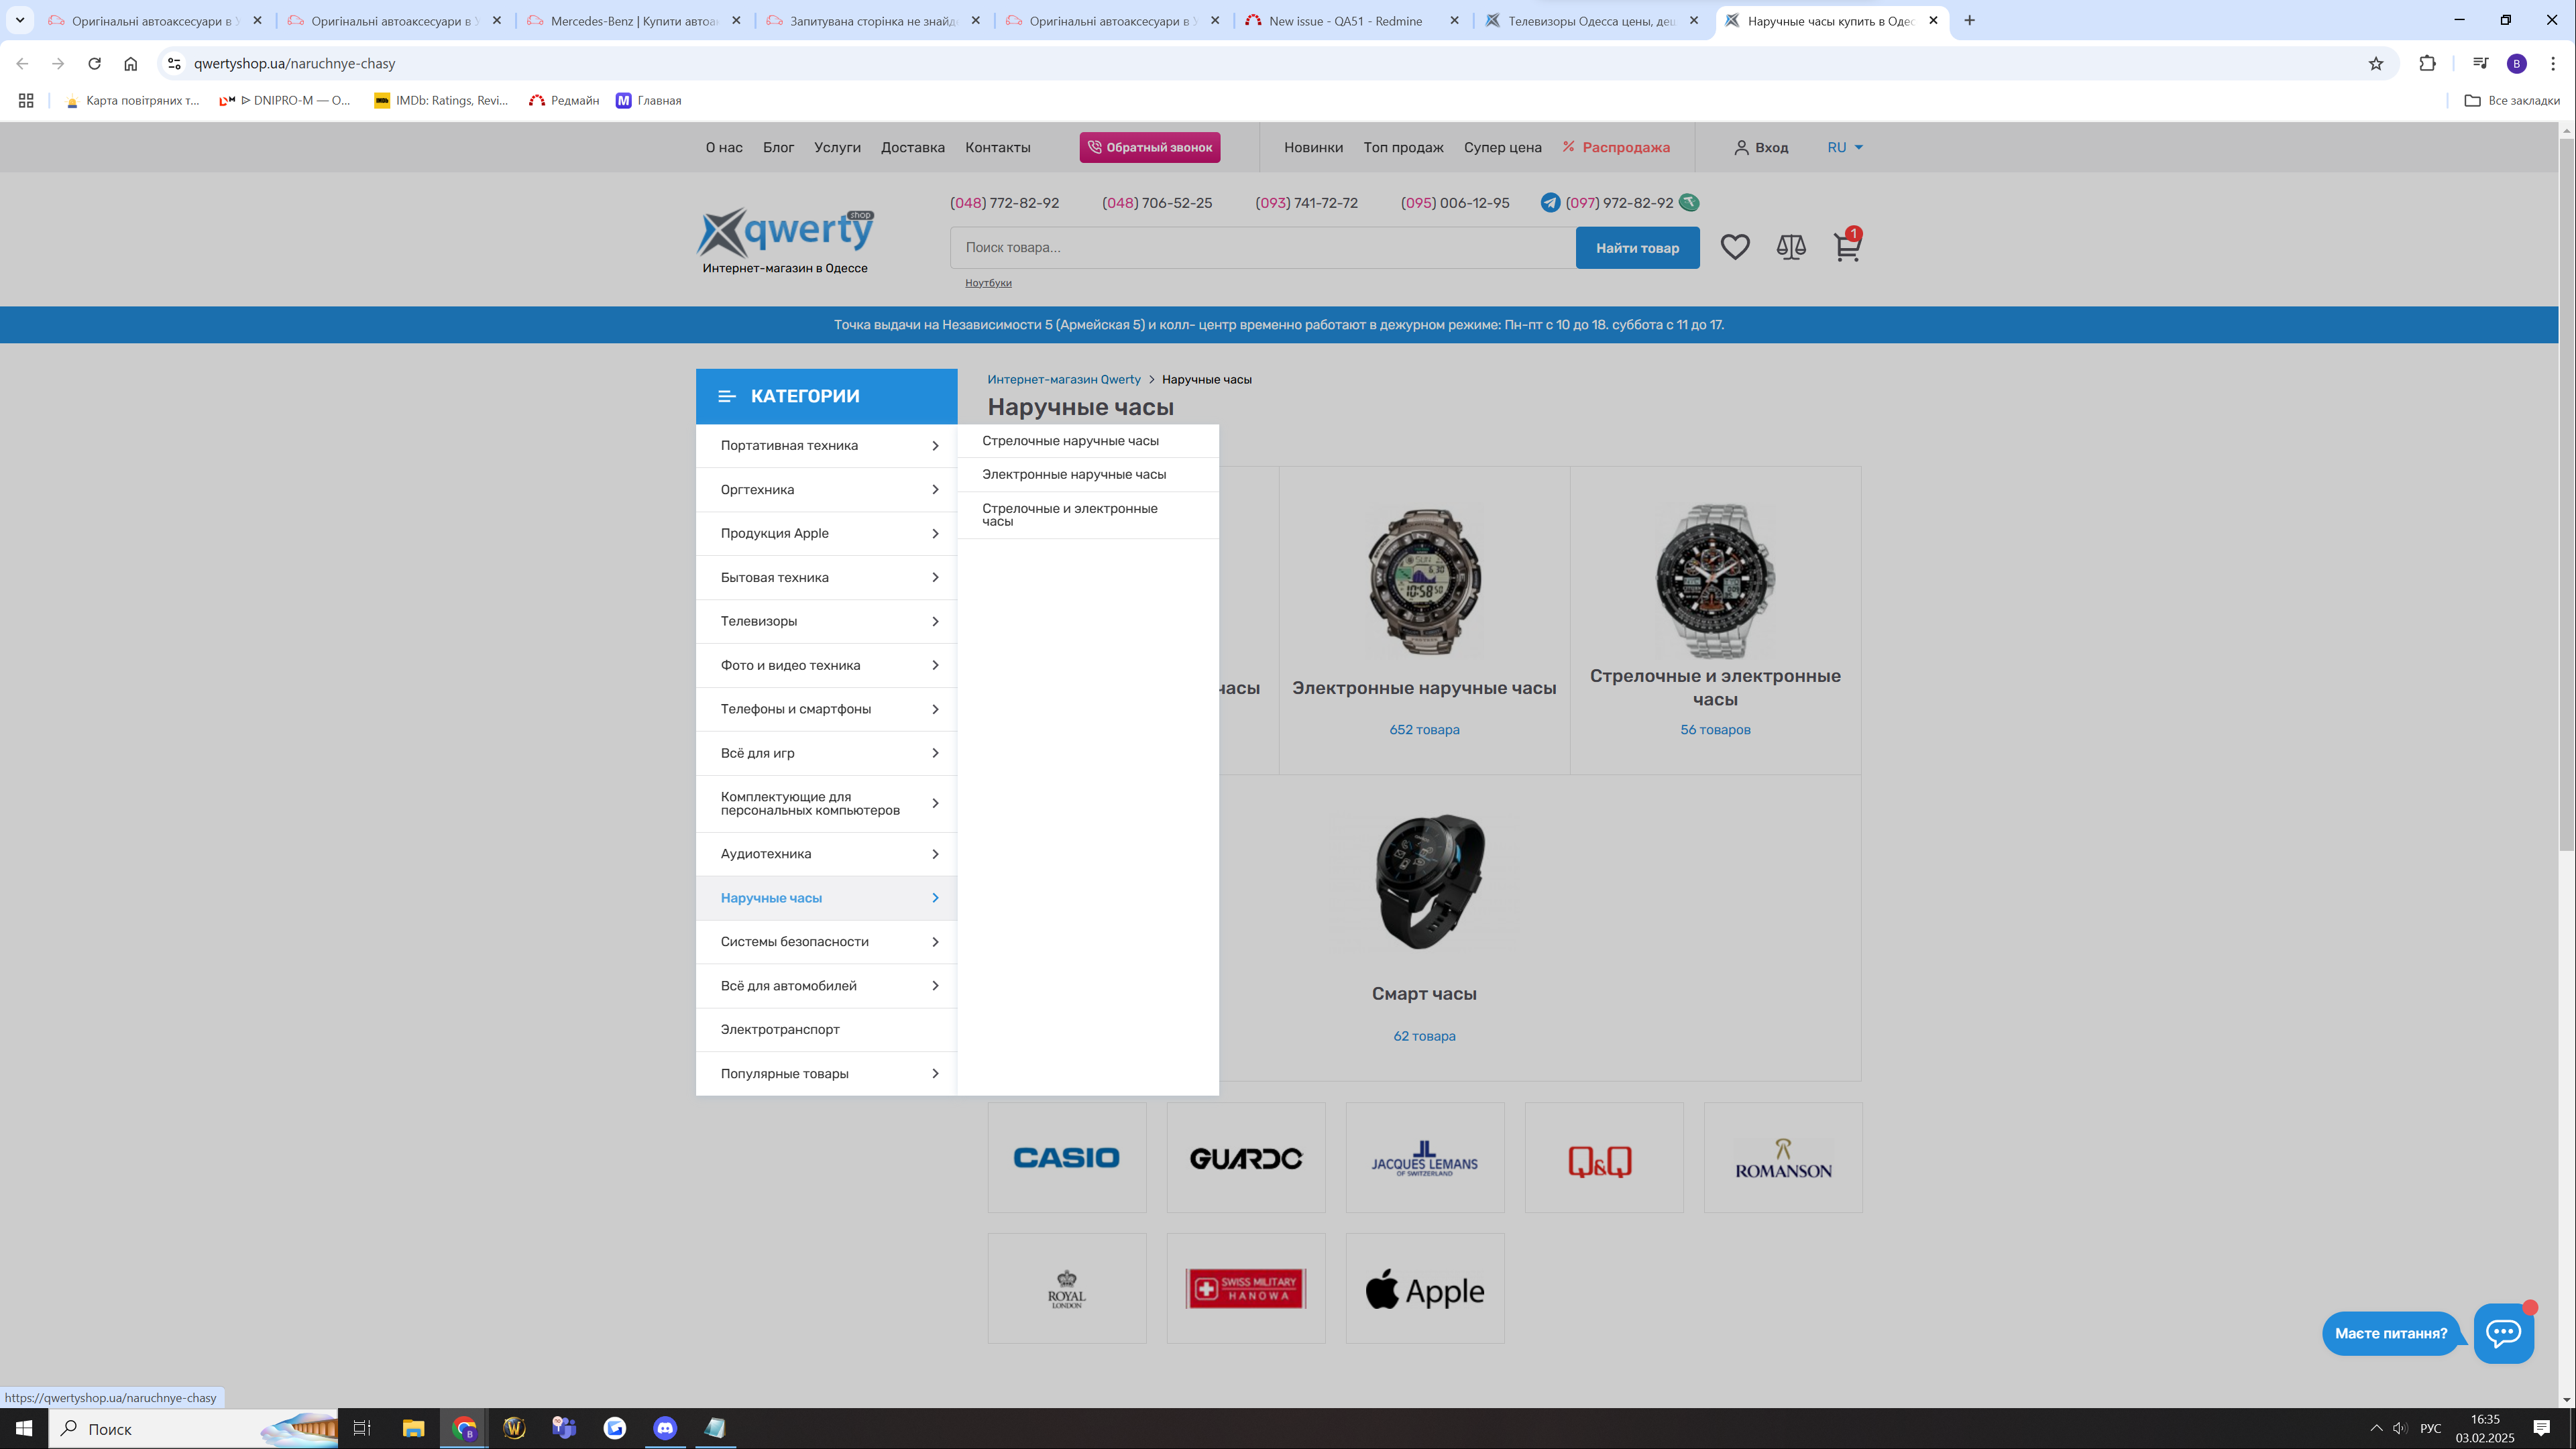
Task: Open Chrome extensions puzzle icon
Action: pyautogui.click(x=2427, y=64)
